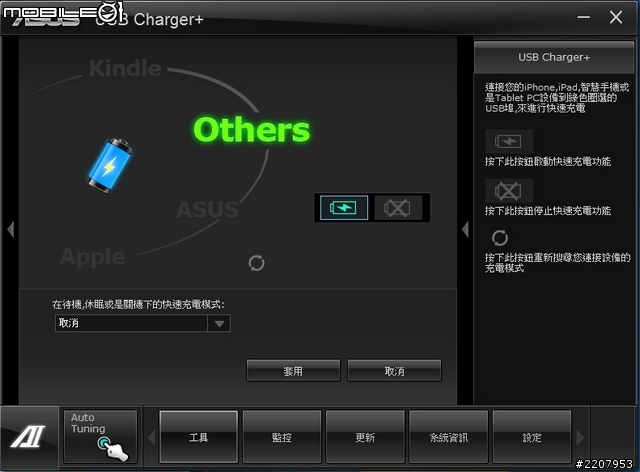Image resolution: width=640 pixels, height=472 pixels.
Task: Enable fast charging with the battery-bolt toggle
Action: coord(344,208)
